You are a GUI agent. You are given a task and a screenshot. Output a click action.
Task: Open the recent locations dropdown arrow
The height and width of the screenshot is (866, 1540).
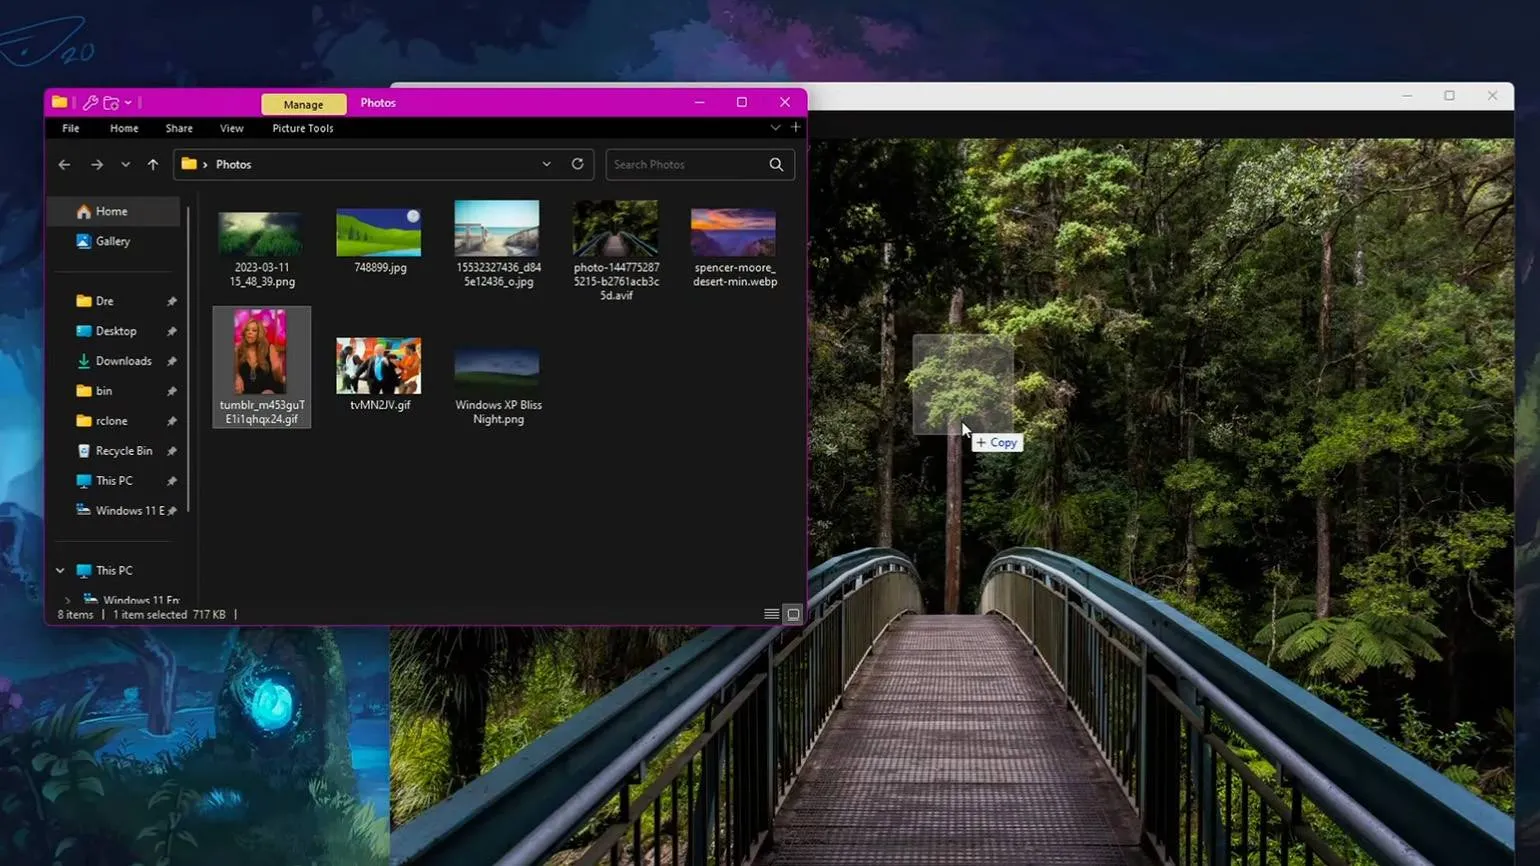[125, 165]
